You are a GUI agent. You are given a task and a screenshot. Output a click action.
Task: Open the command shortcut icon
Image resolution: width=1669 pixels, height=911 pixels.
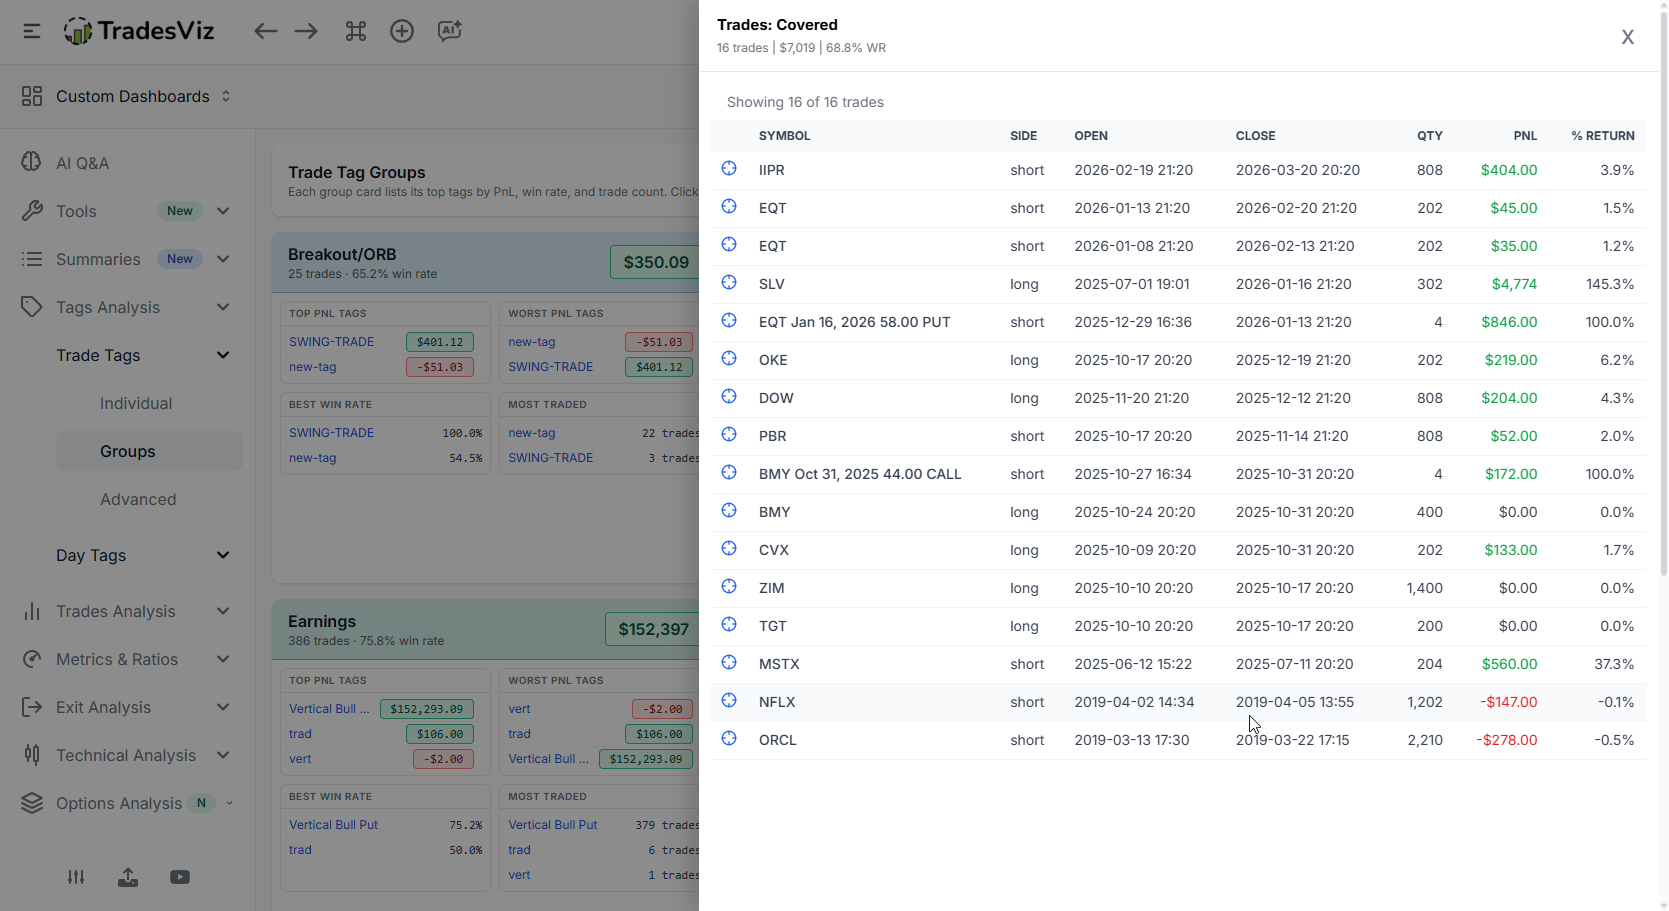tap(356, 31)
